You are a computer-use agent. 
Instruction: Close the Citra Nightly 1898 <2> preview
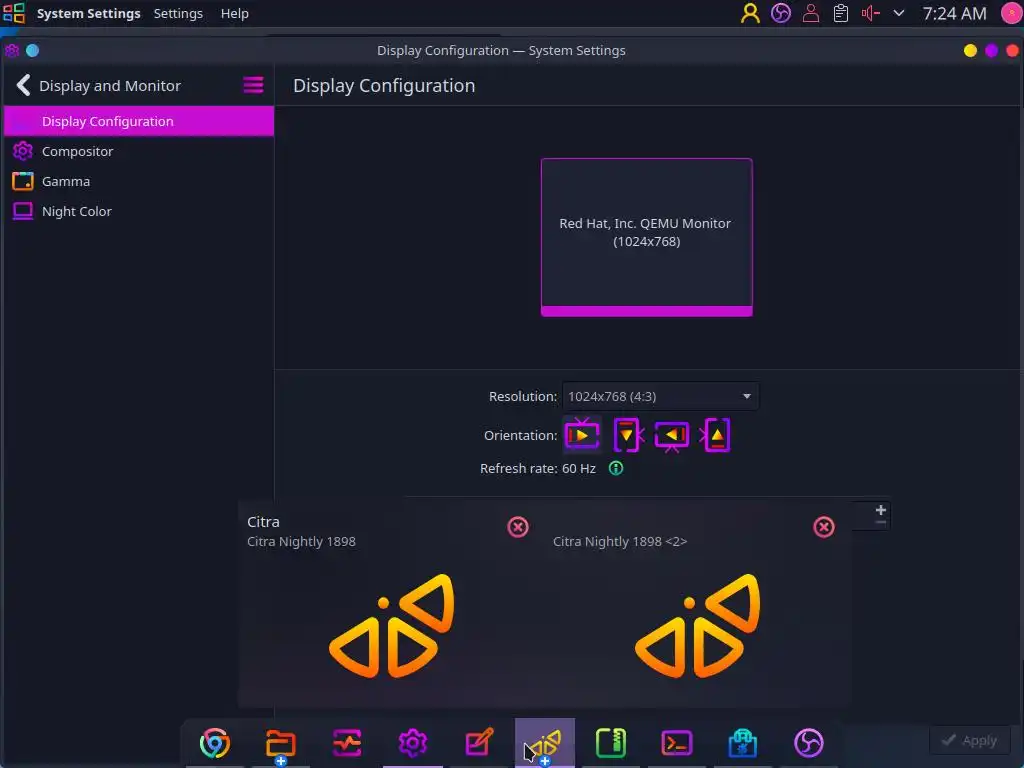(x=824, y=527)
